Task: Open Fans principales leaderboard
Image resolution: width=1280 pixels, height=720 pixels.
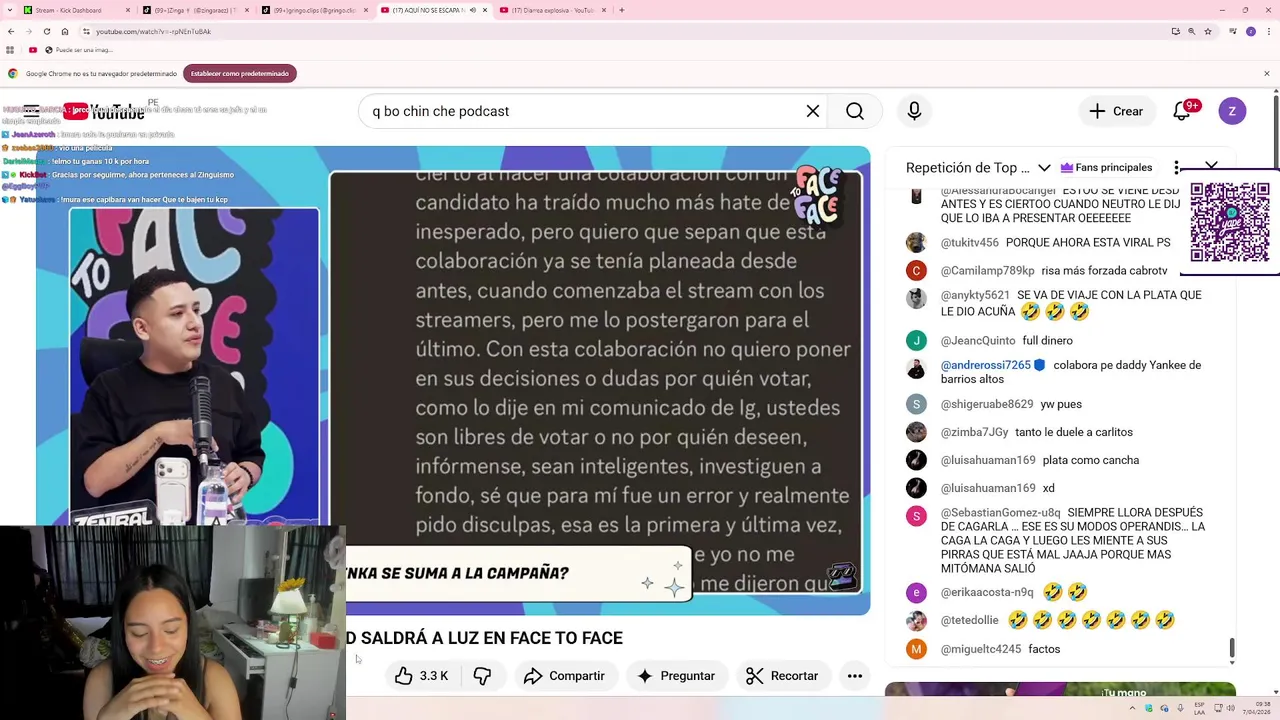Action: pyautogui.click(x=1106, y=167)
